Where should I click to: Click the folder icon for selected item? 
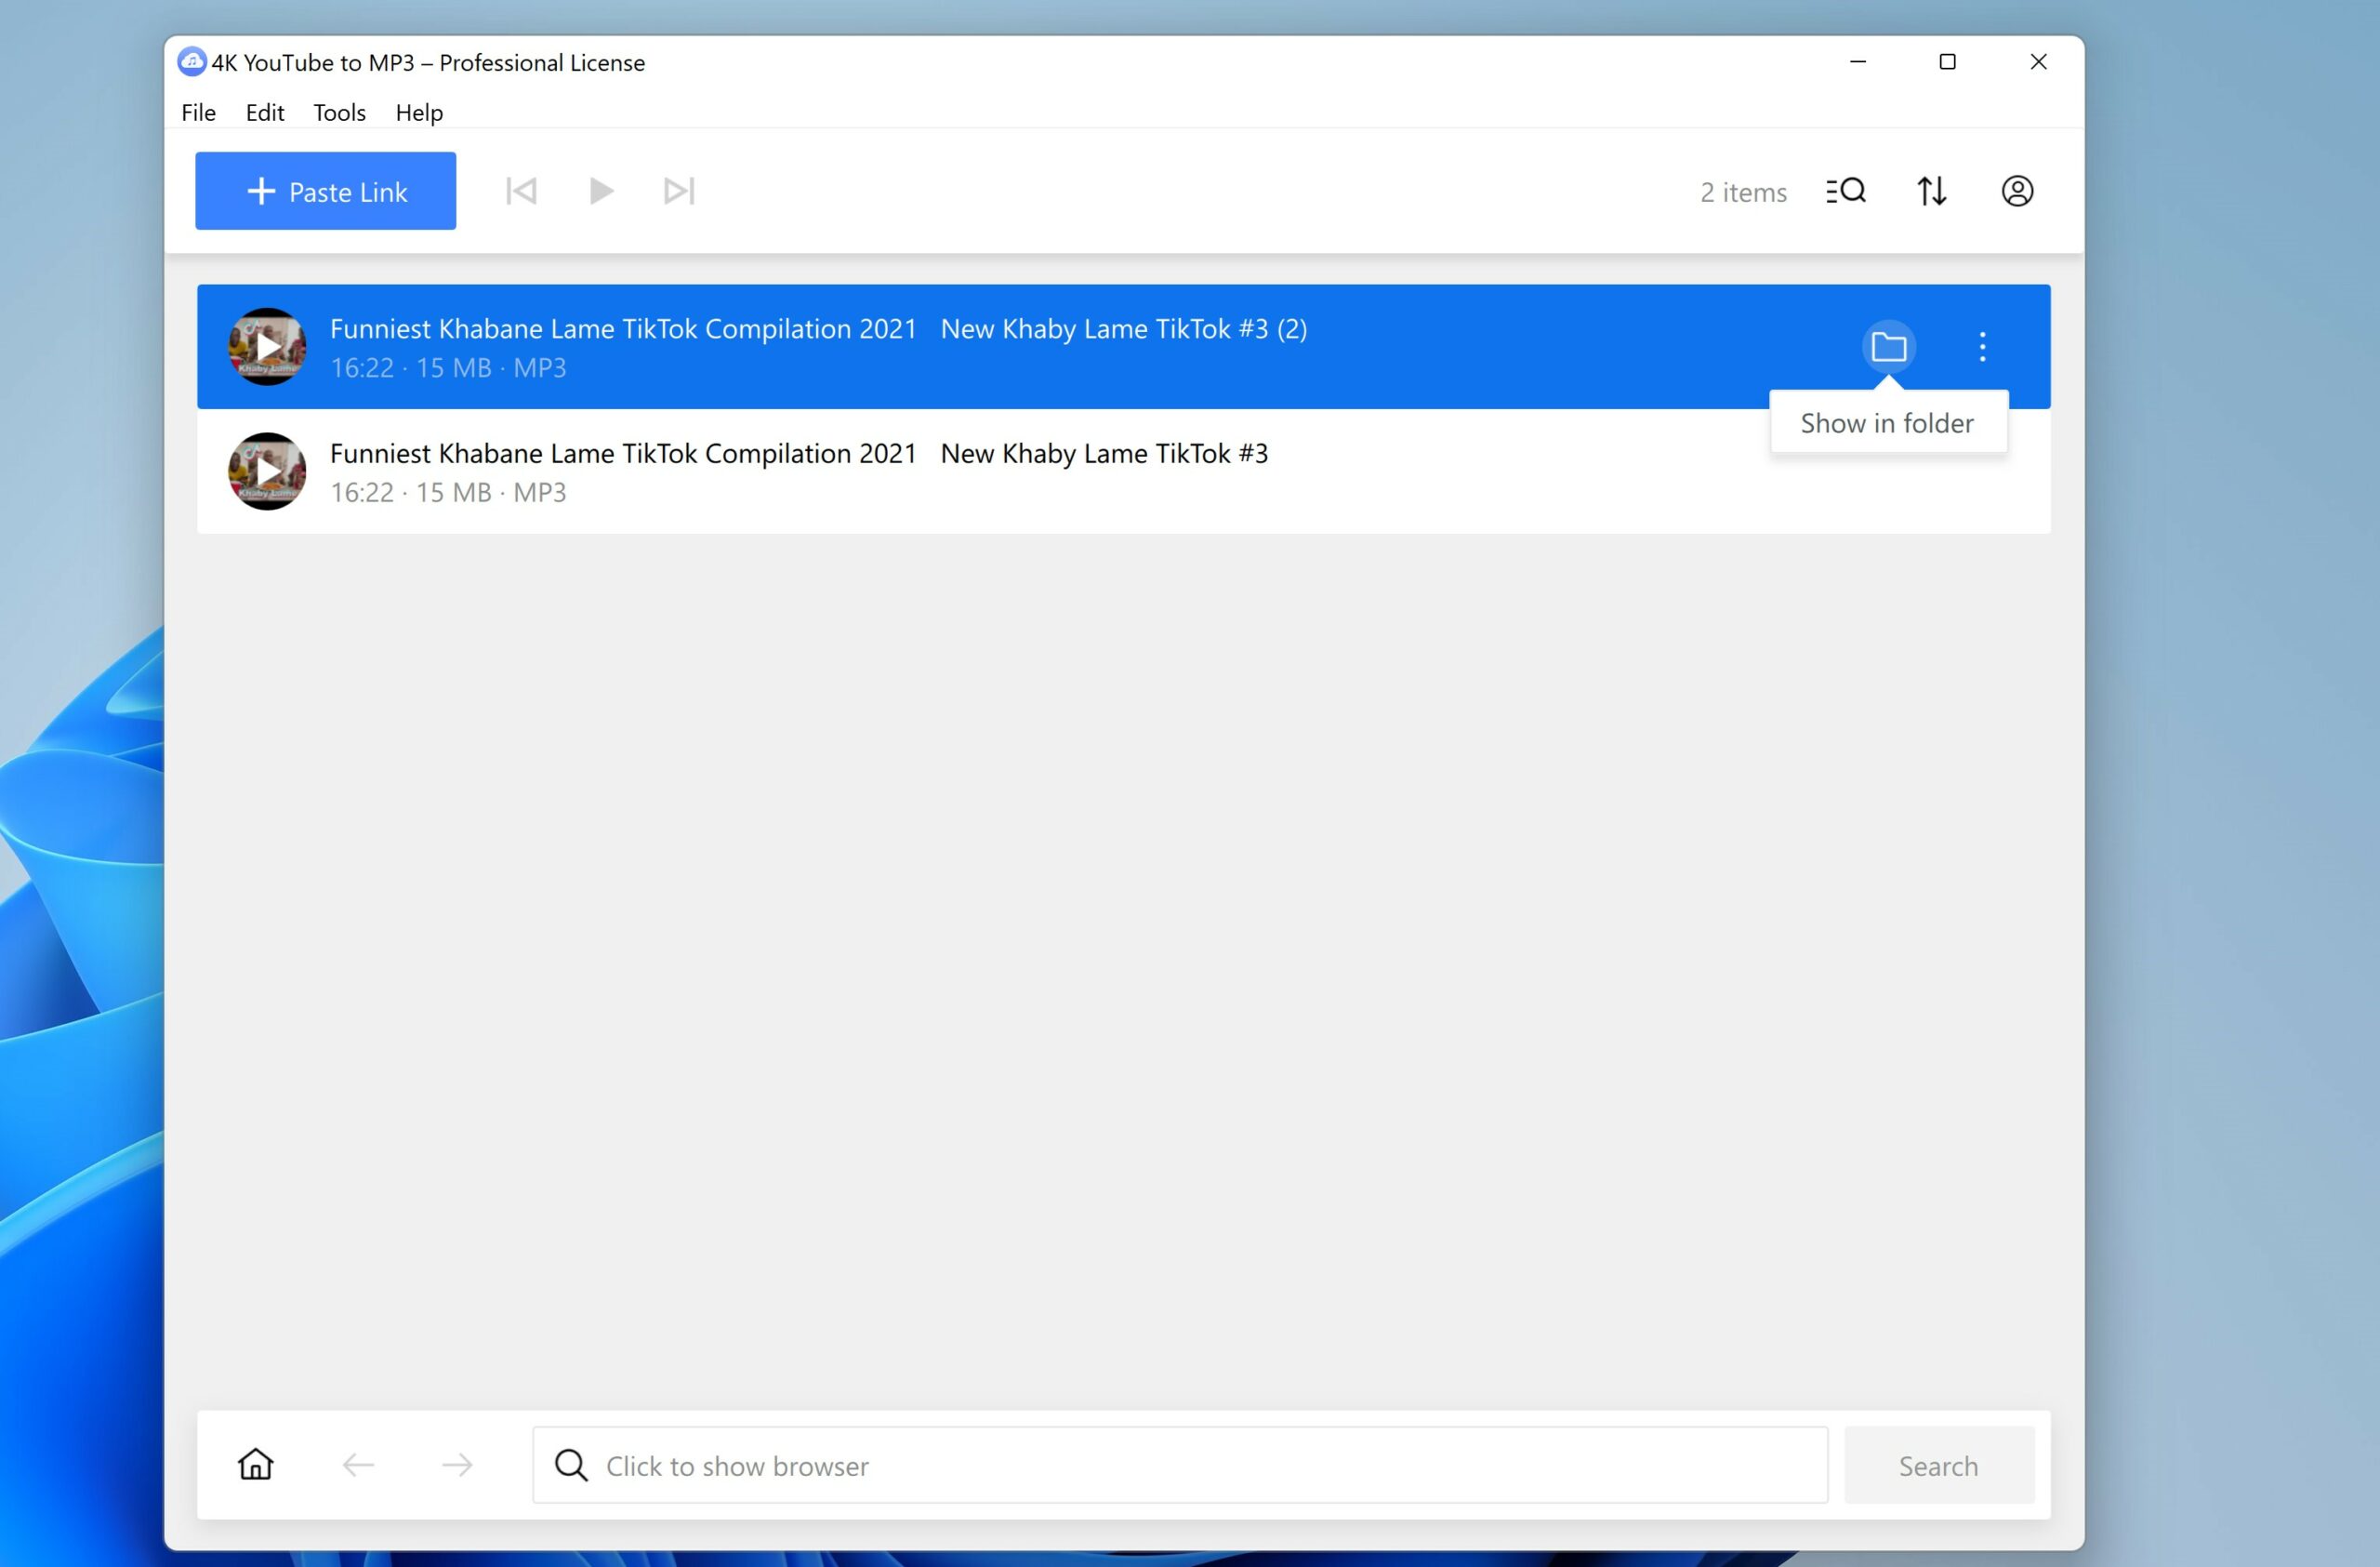(1887, 346)
